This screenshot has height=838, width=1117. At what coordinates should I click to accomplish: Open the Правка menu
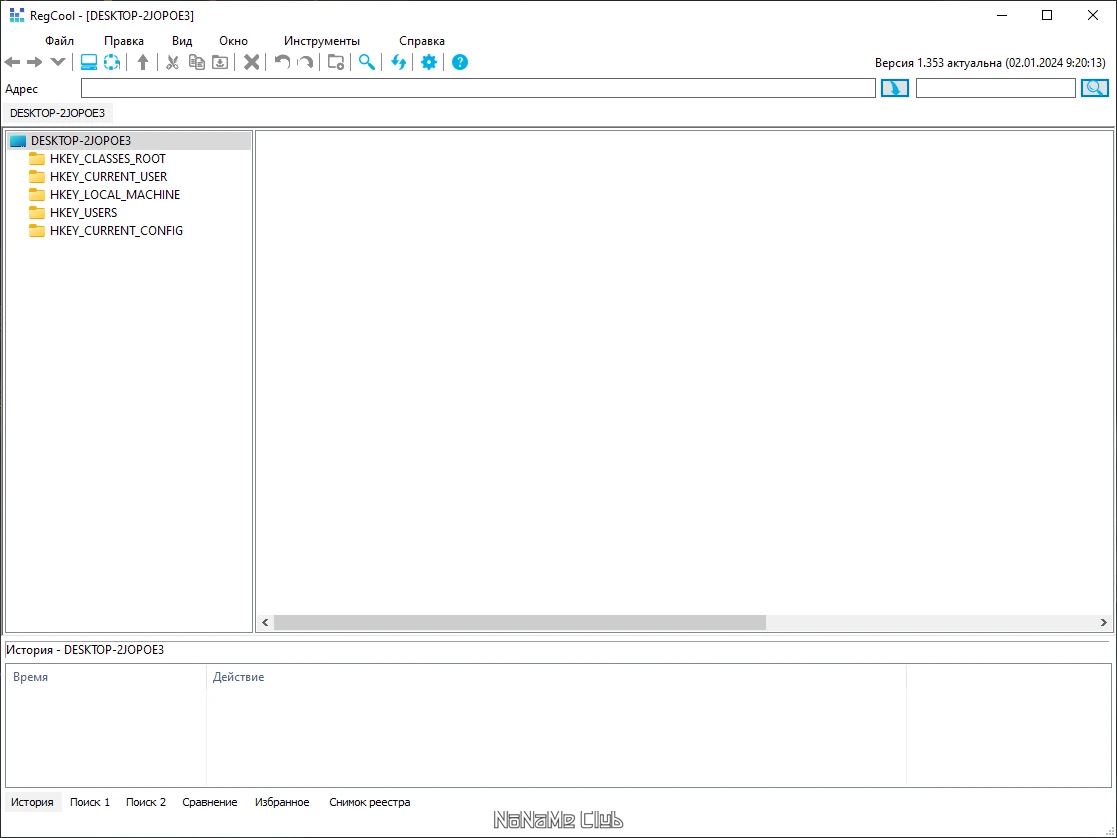pos(124,41)
